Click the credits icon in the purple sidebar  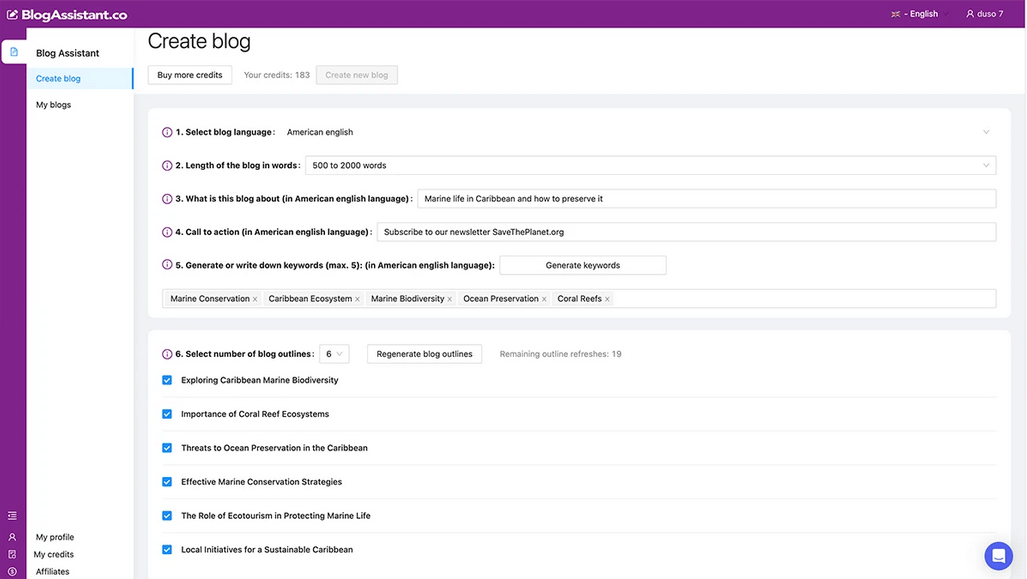click(12, 554)
